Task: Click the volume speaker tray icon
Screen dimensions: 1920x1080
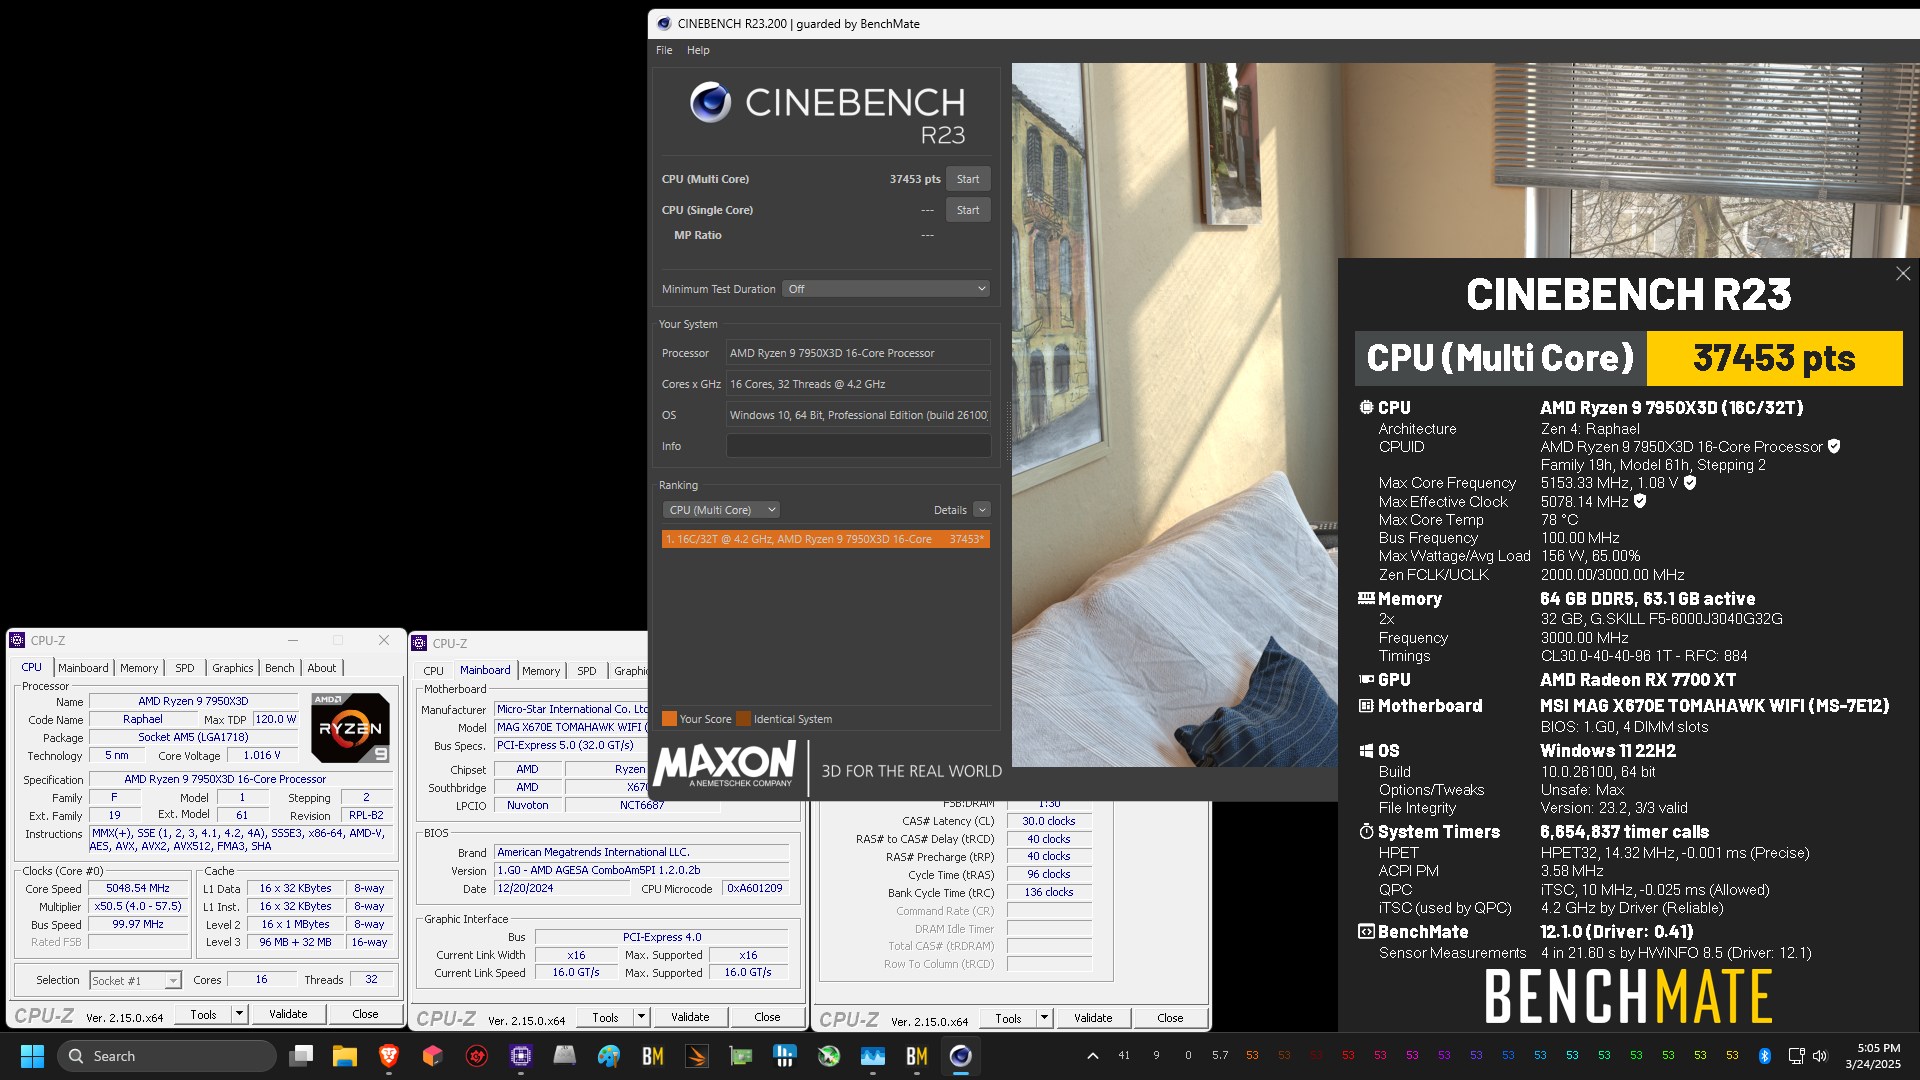Action: click(1820, 1056)
